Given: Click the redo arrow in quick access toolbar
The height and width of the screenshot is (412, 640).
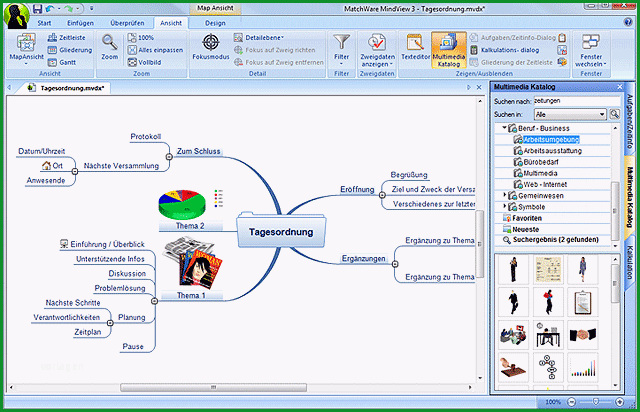Looking at the screenshot, I should click(x=68, y=8).
